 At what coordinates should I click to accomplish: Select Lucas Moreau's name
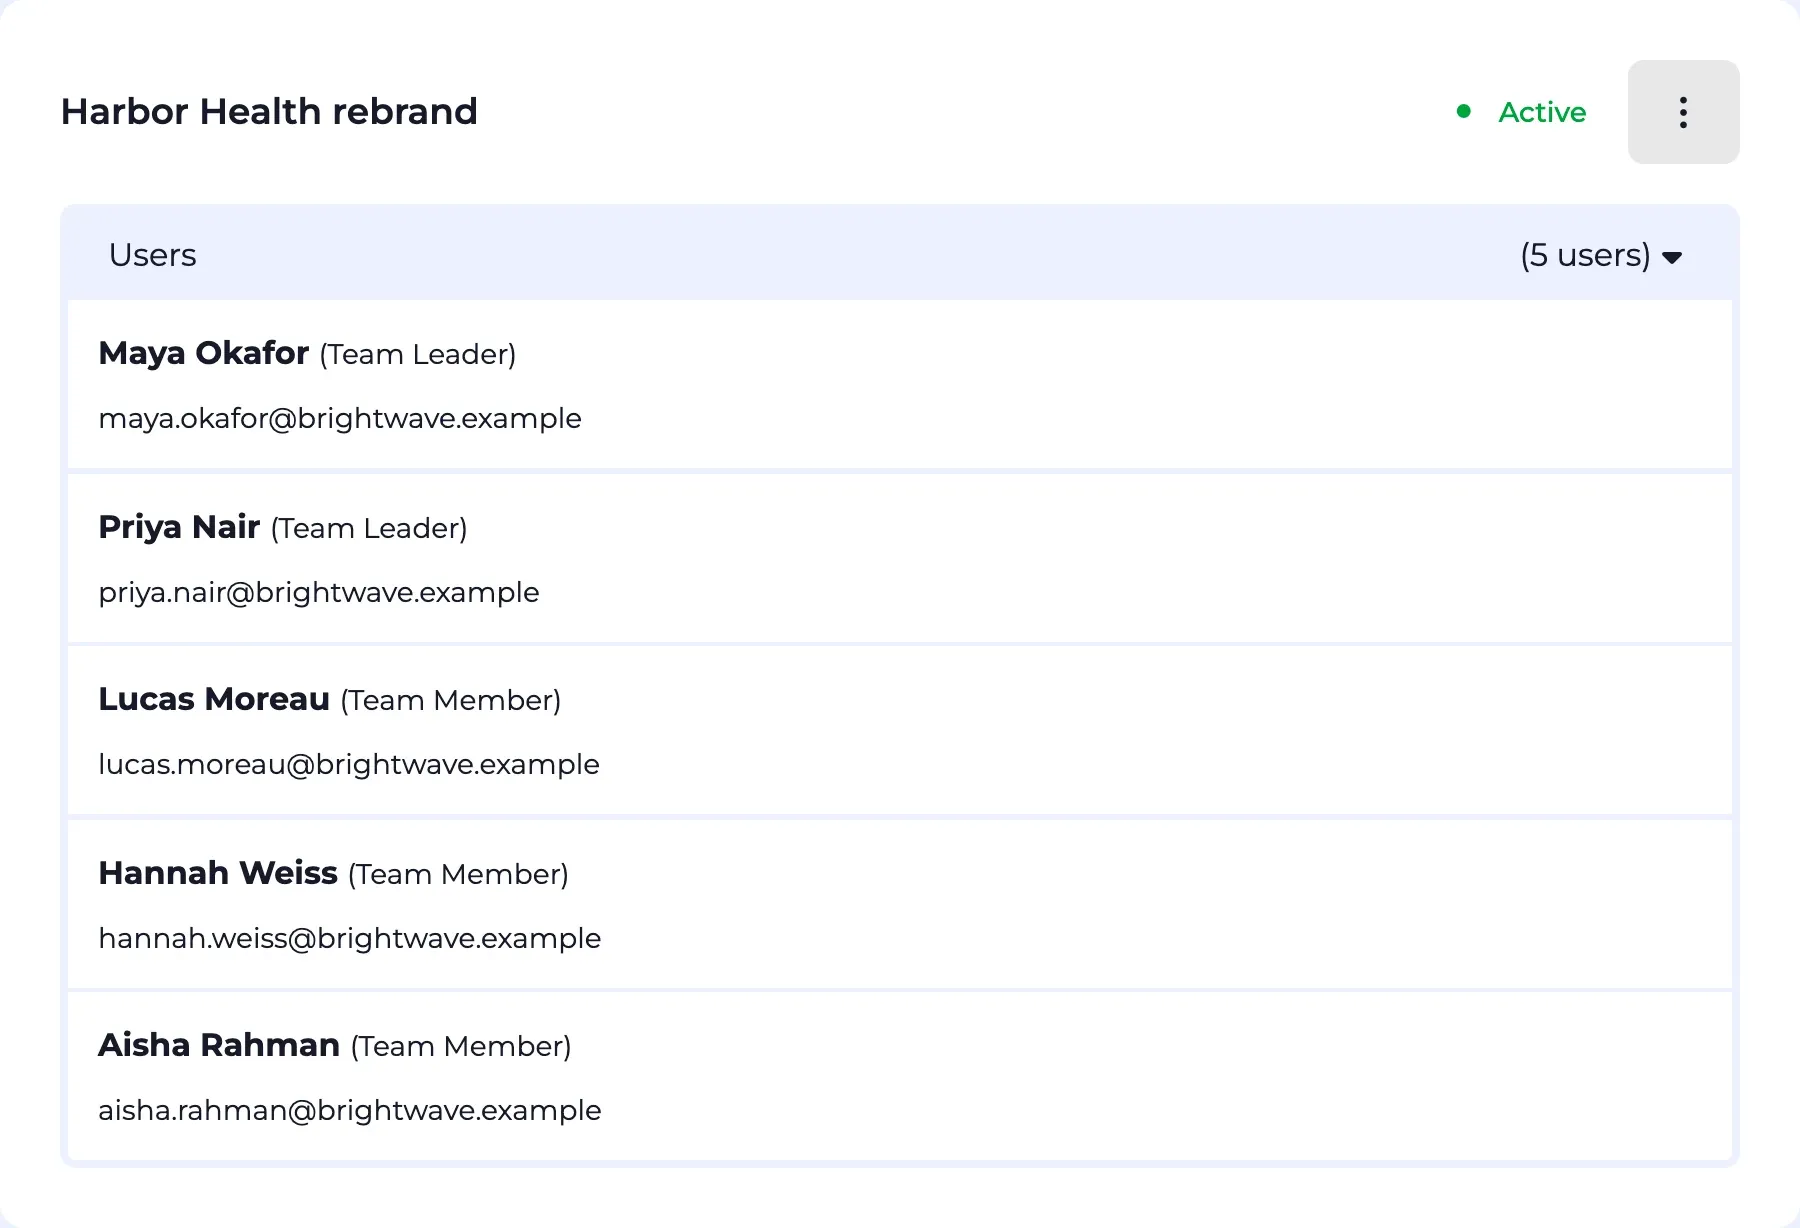click(x=214, y=699)
